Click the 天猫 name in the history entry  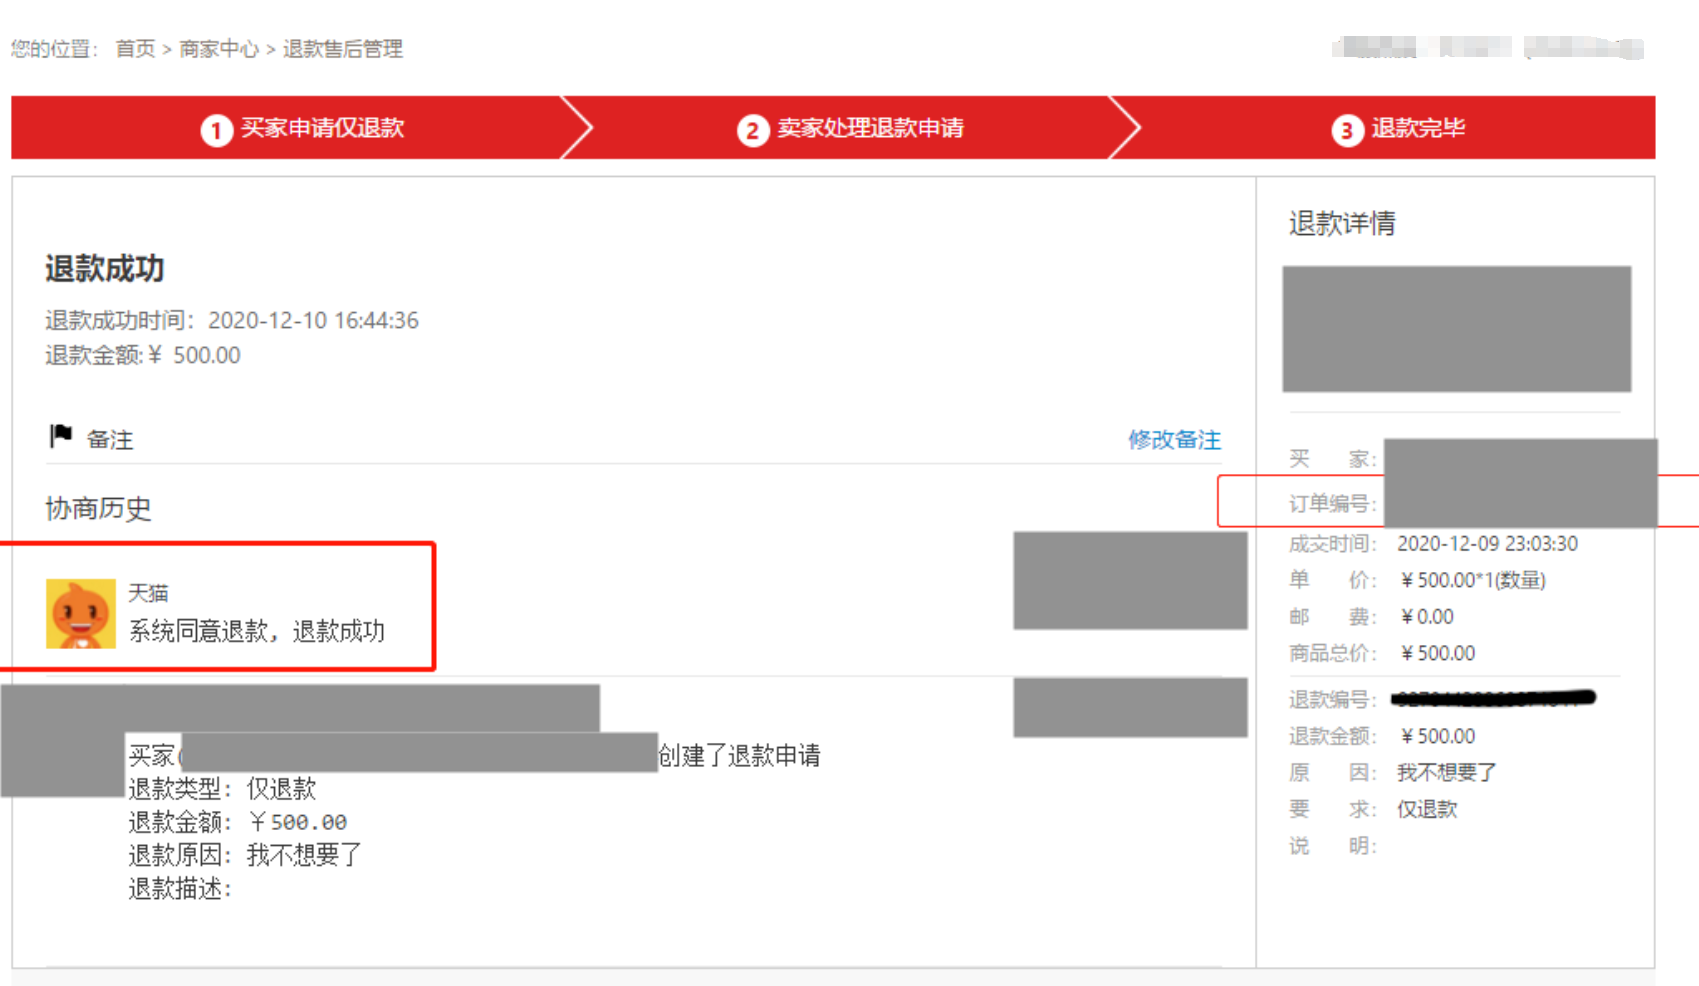point(148,593)
